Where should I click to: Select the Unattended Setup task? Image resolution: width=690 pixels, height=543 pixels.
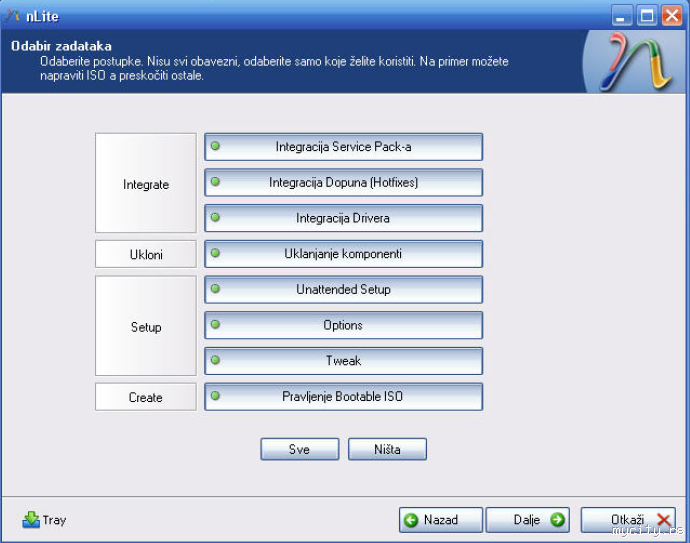click(x=343, y=289)
